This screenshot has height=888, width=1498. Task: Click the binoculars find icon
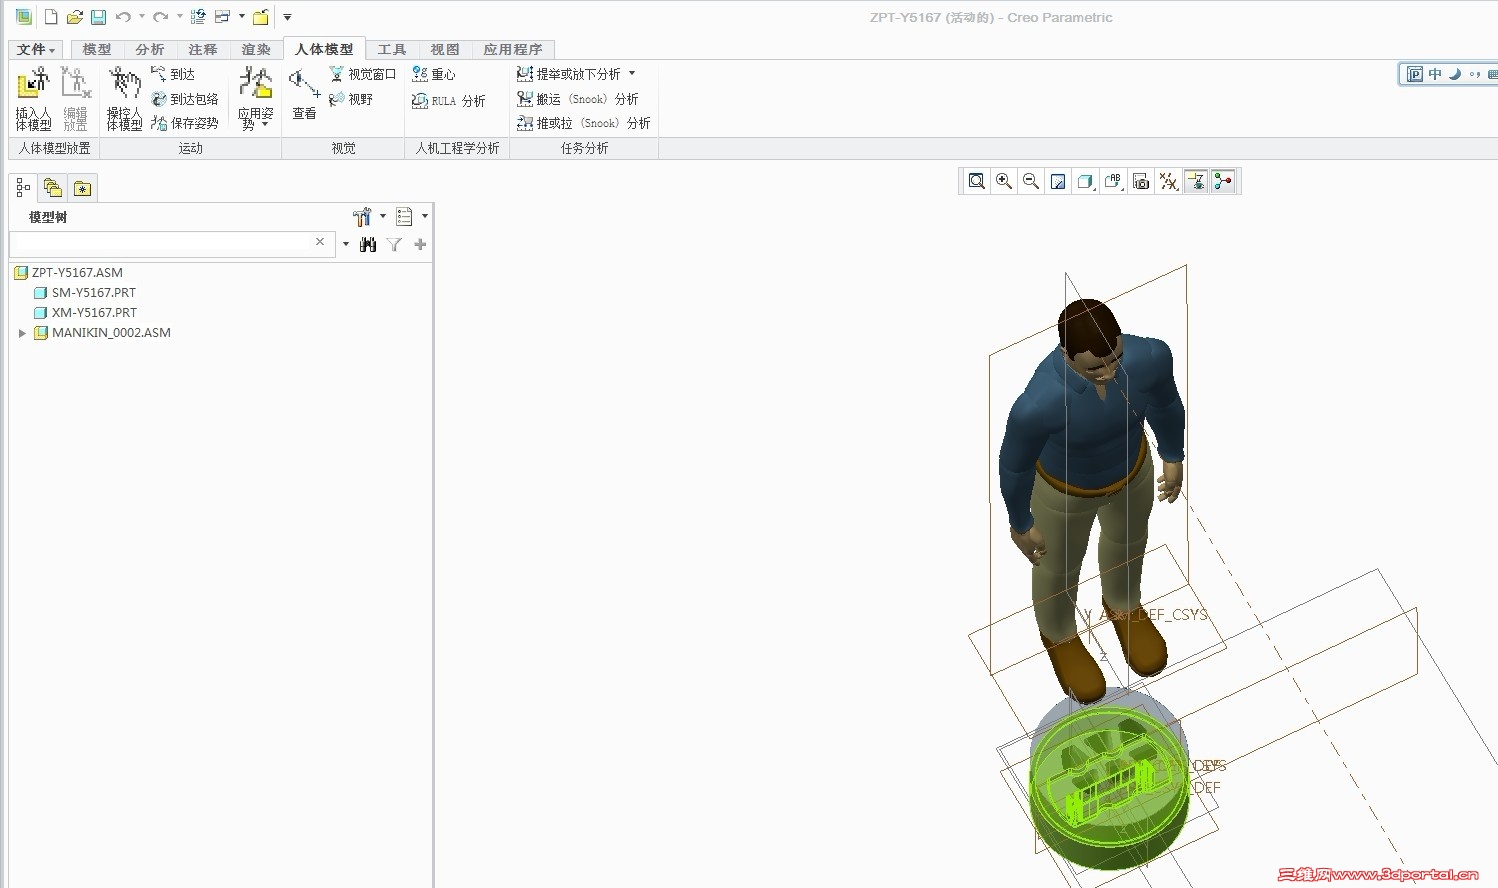[368, 244]
